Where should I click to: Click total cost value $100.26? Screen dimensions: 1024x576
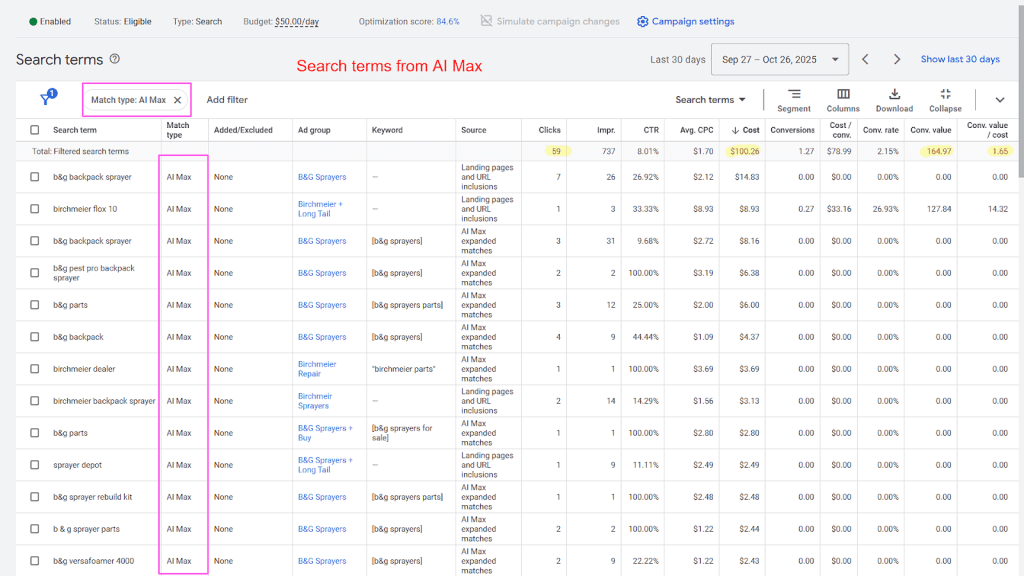click(x=744, y=151)
